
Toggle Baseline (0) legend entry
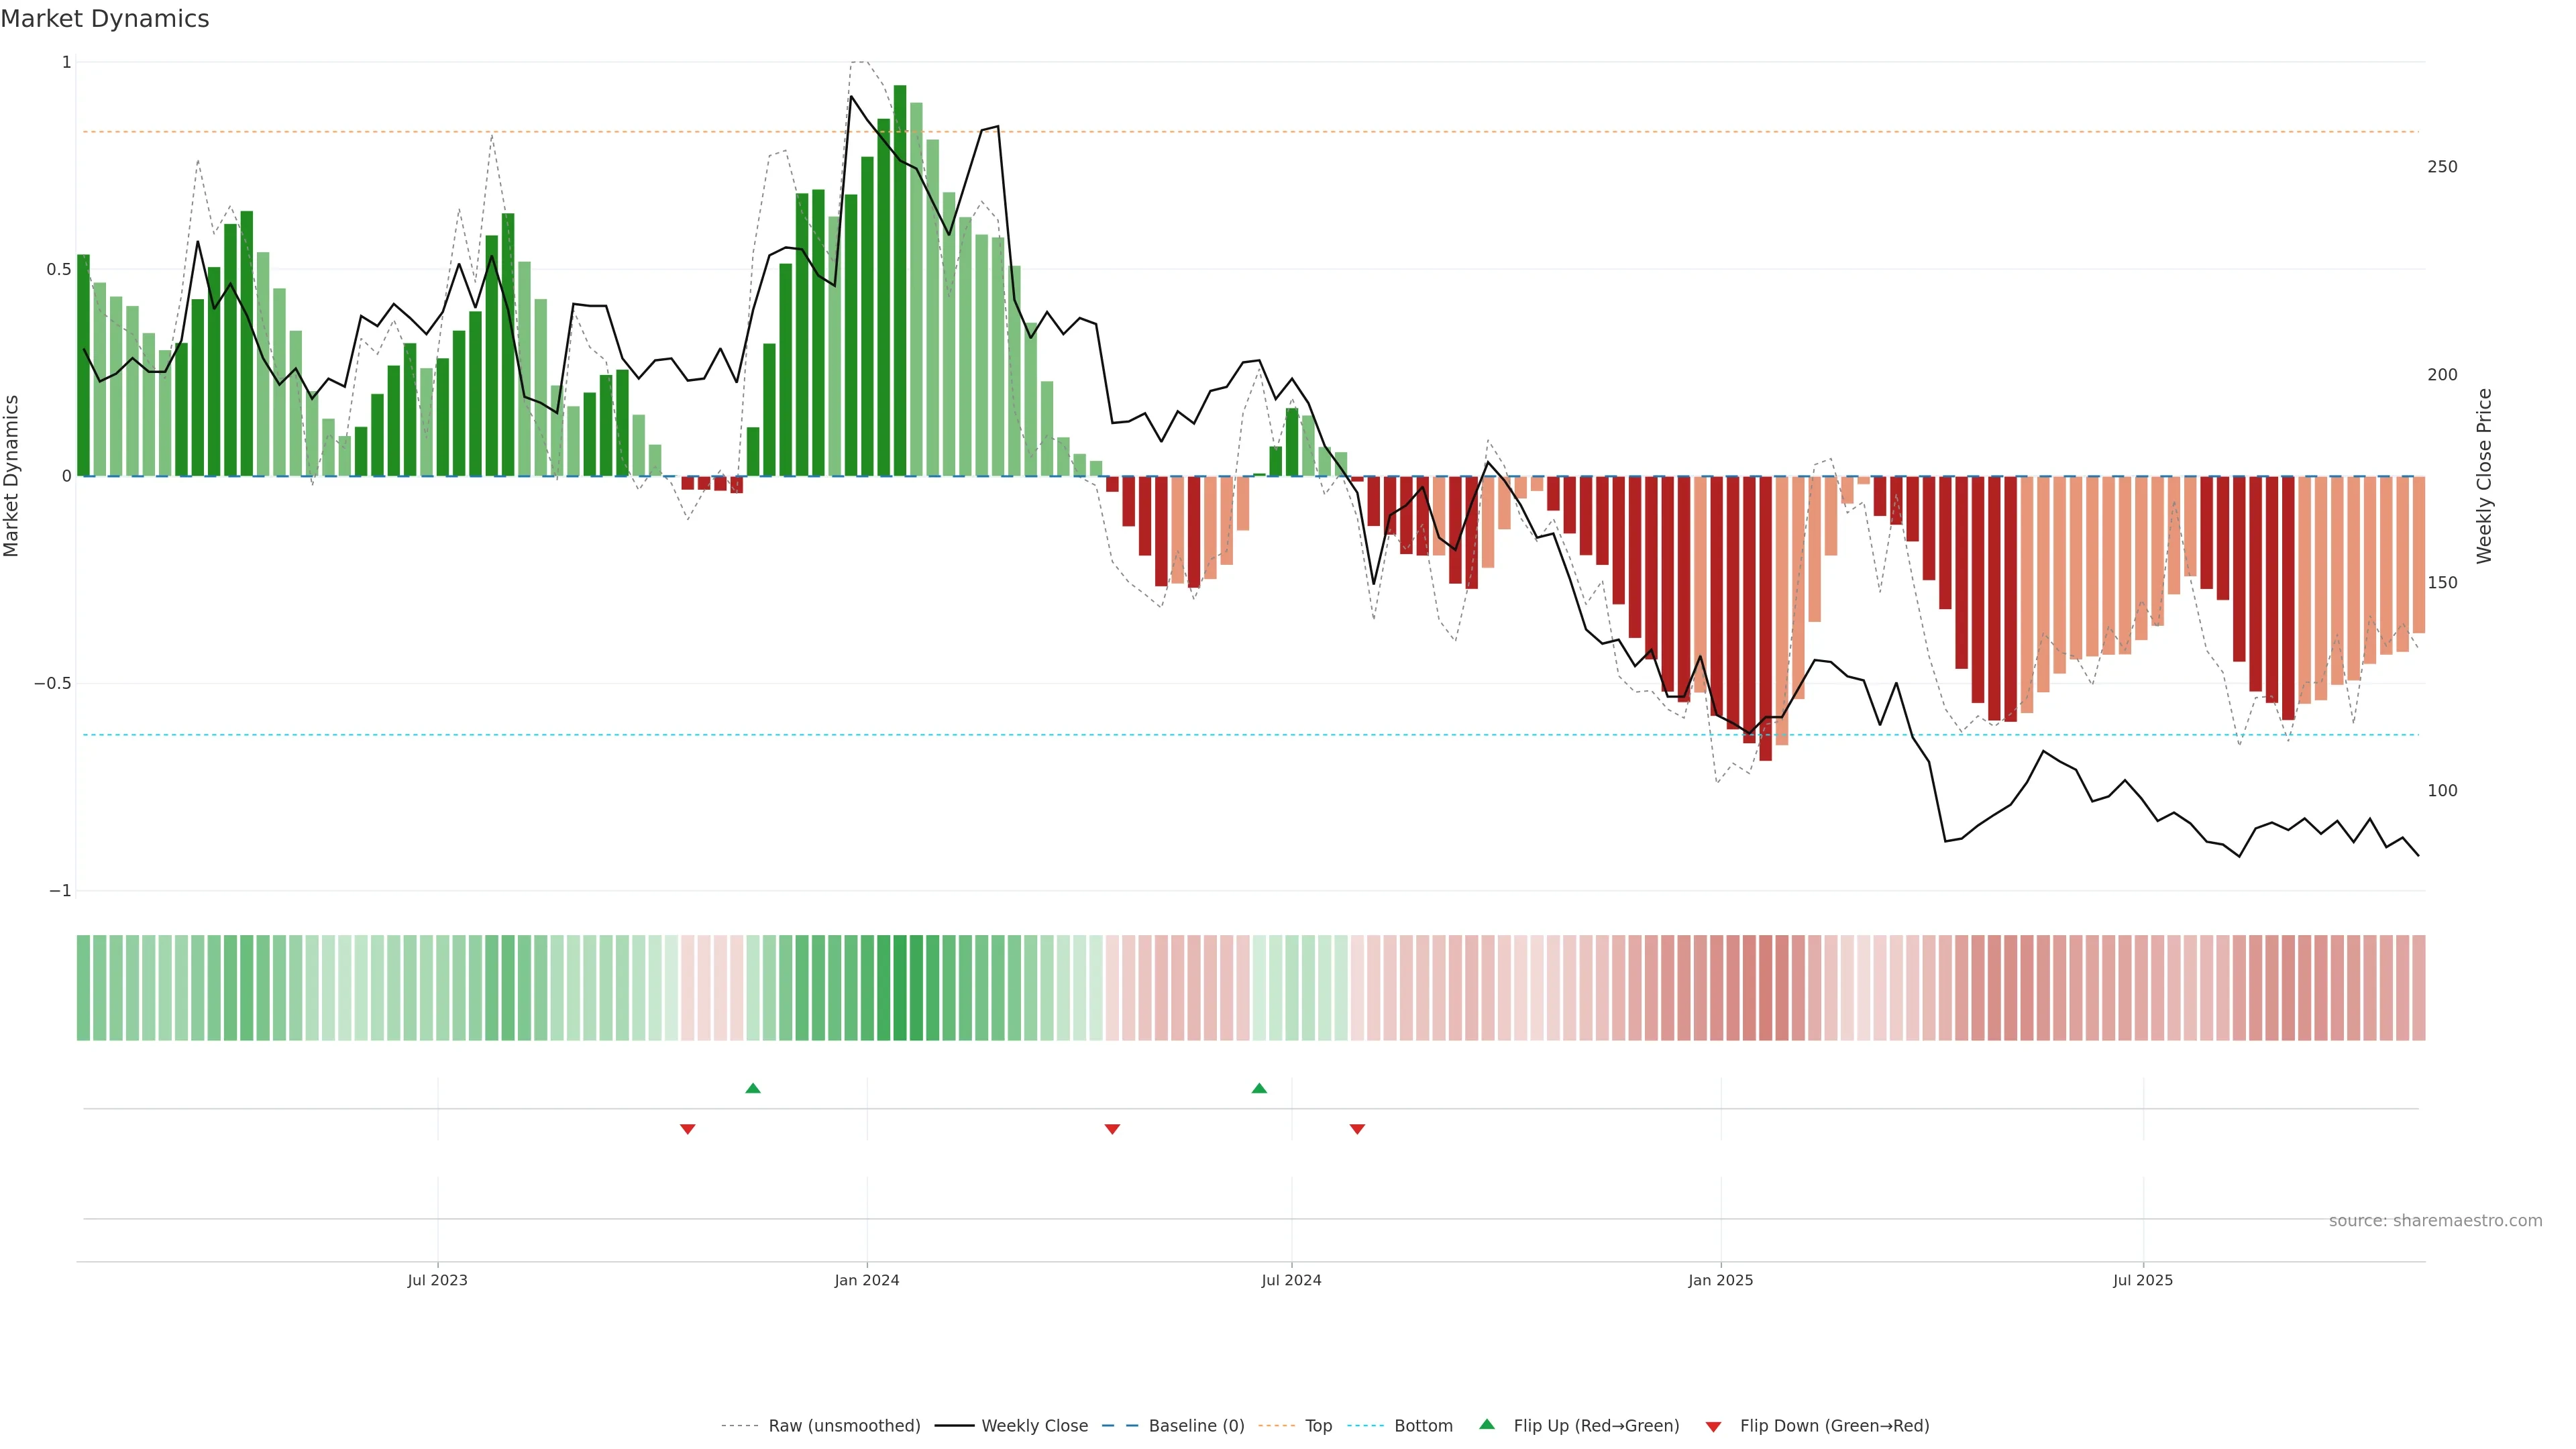coord(1196,1426)
